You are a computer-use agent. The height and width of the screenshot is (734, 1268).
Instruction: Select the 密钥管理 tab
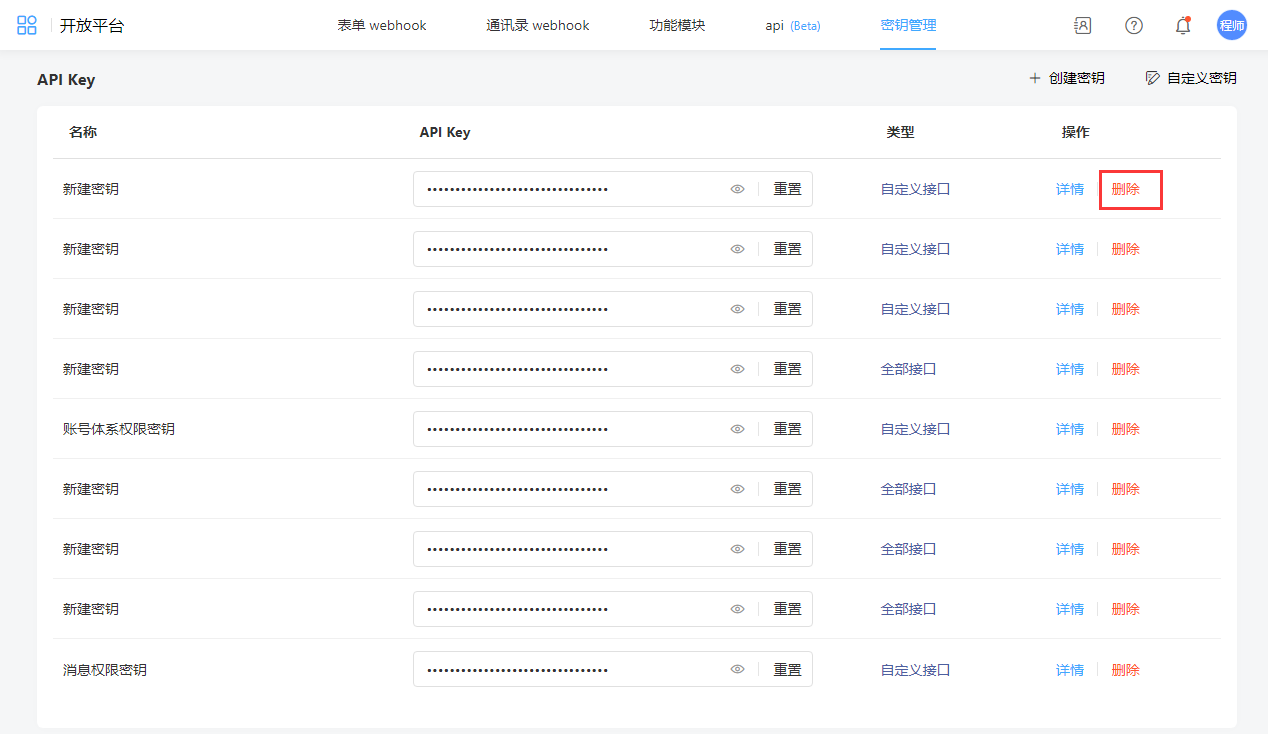coord(908,26)
